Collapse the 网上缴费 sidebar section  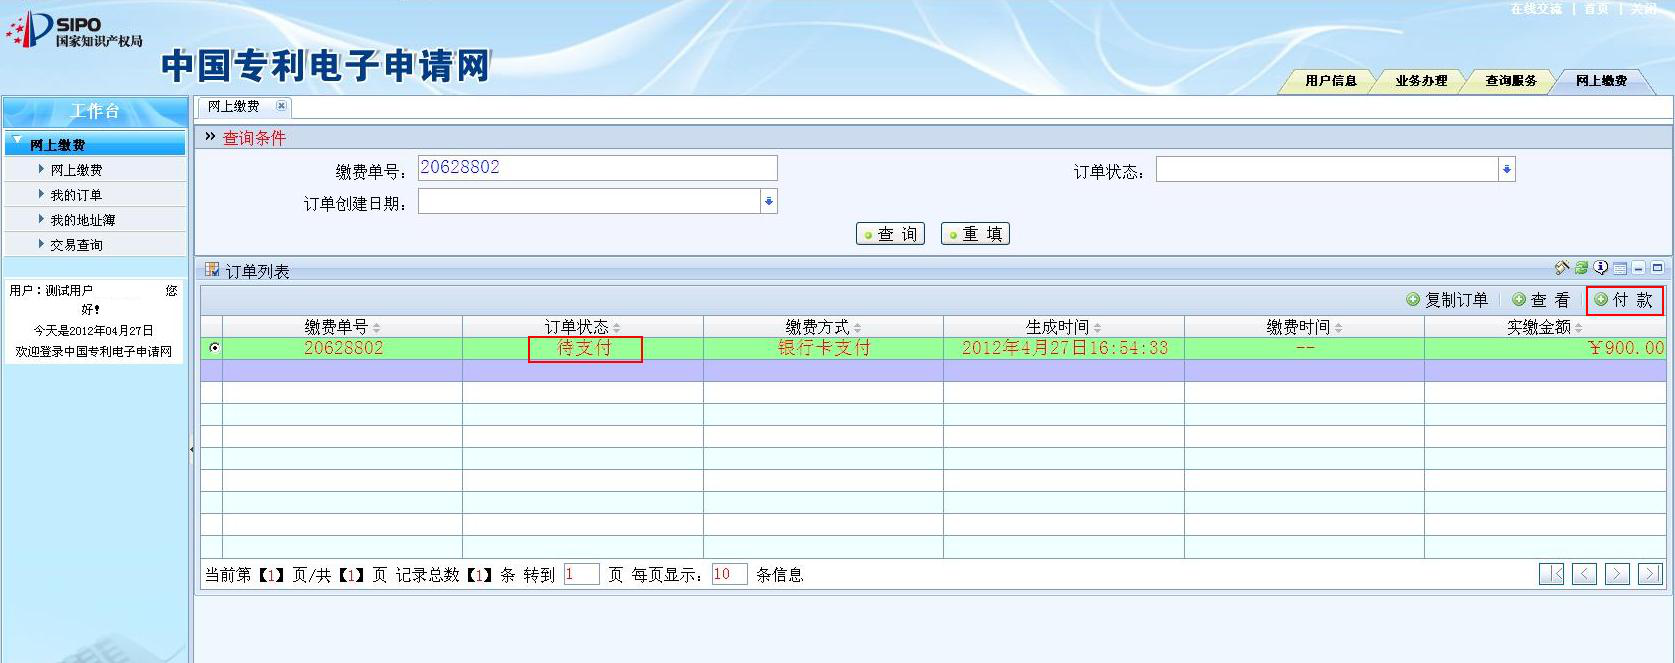point(17,141)
